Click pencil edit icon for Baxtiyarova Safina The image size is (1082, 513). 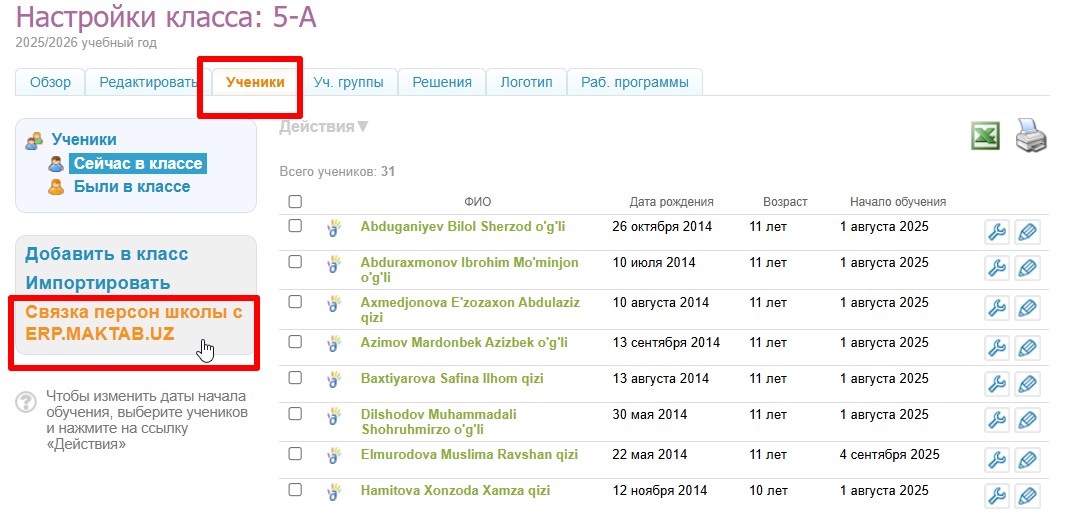(1028, 385)
